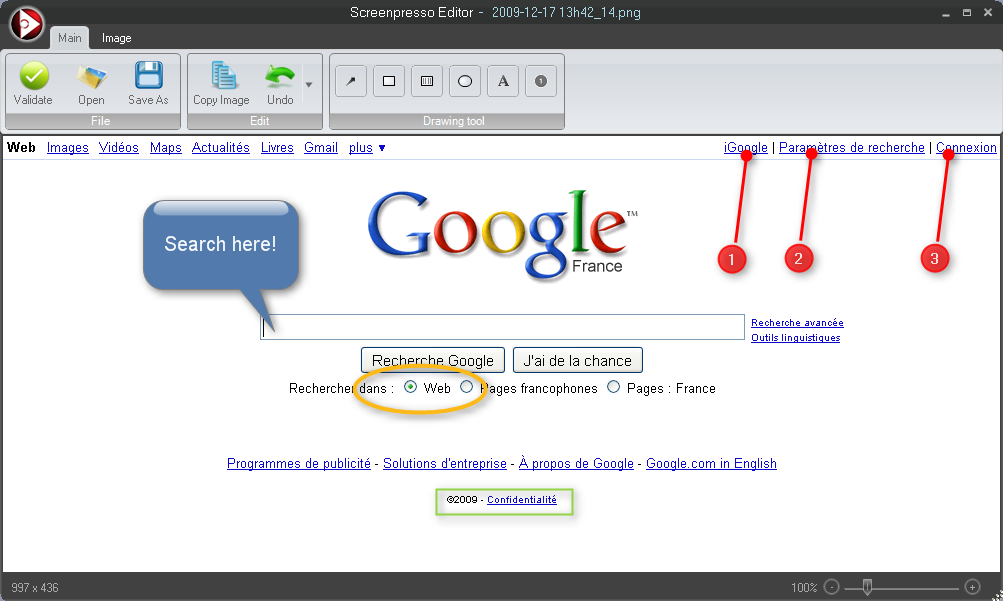This screenshot has height=601, width=1003.
Task: Switch to the Main ribbon tab
Action: (70, 38)
